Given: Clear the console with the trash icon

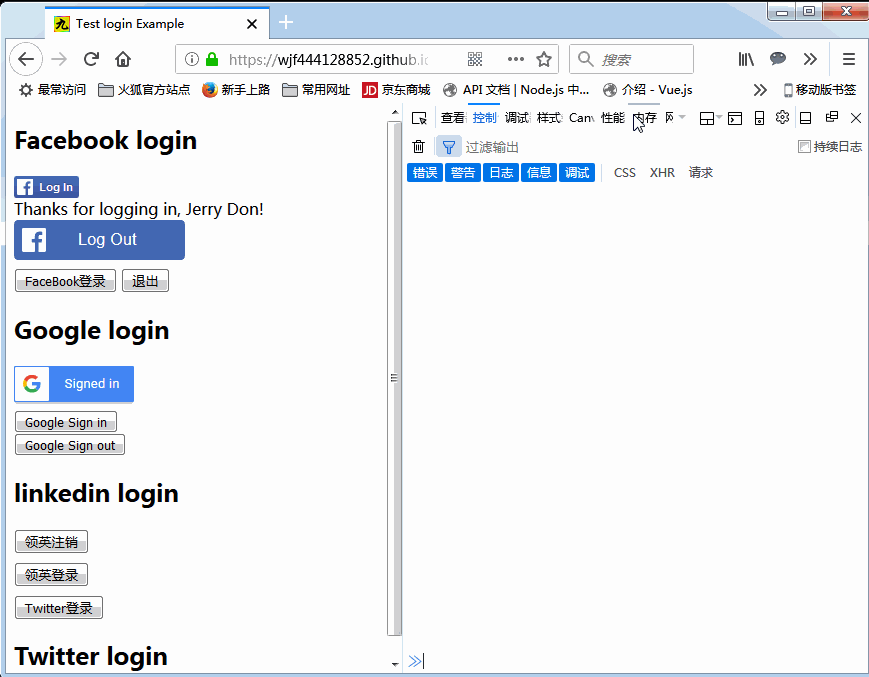Looking at the screenshot, I should click(x=417, y=145).
